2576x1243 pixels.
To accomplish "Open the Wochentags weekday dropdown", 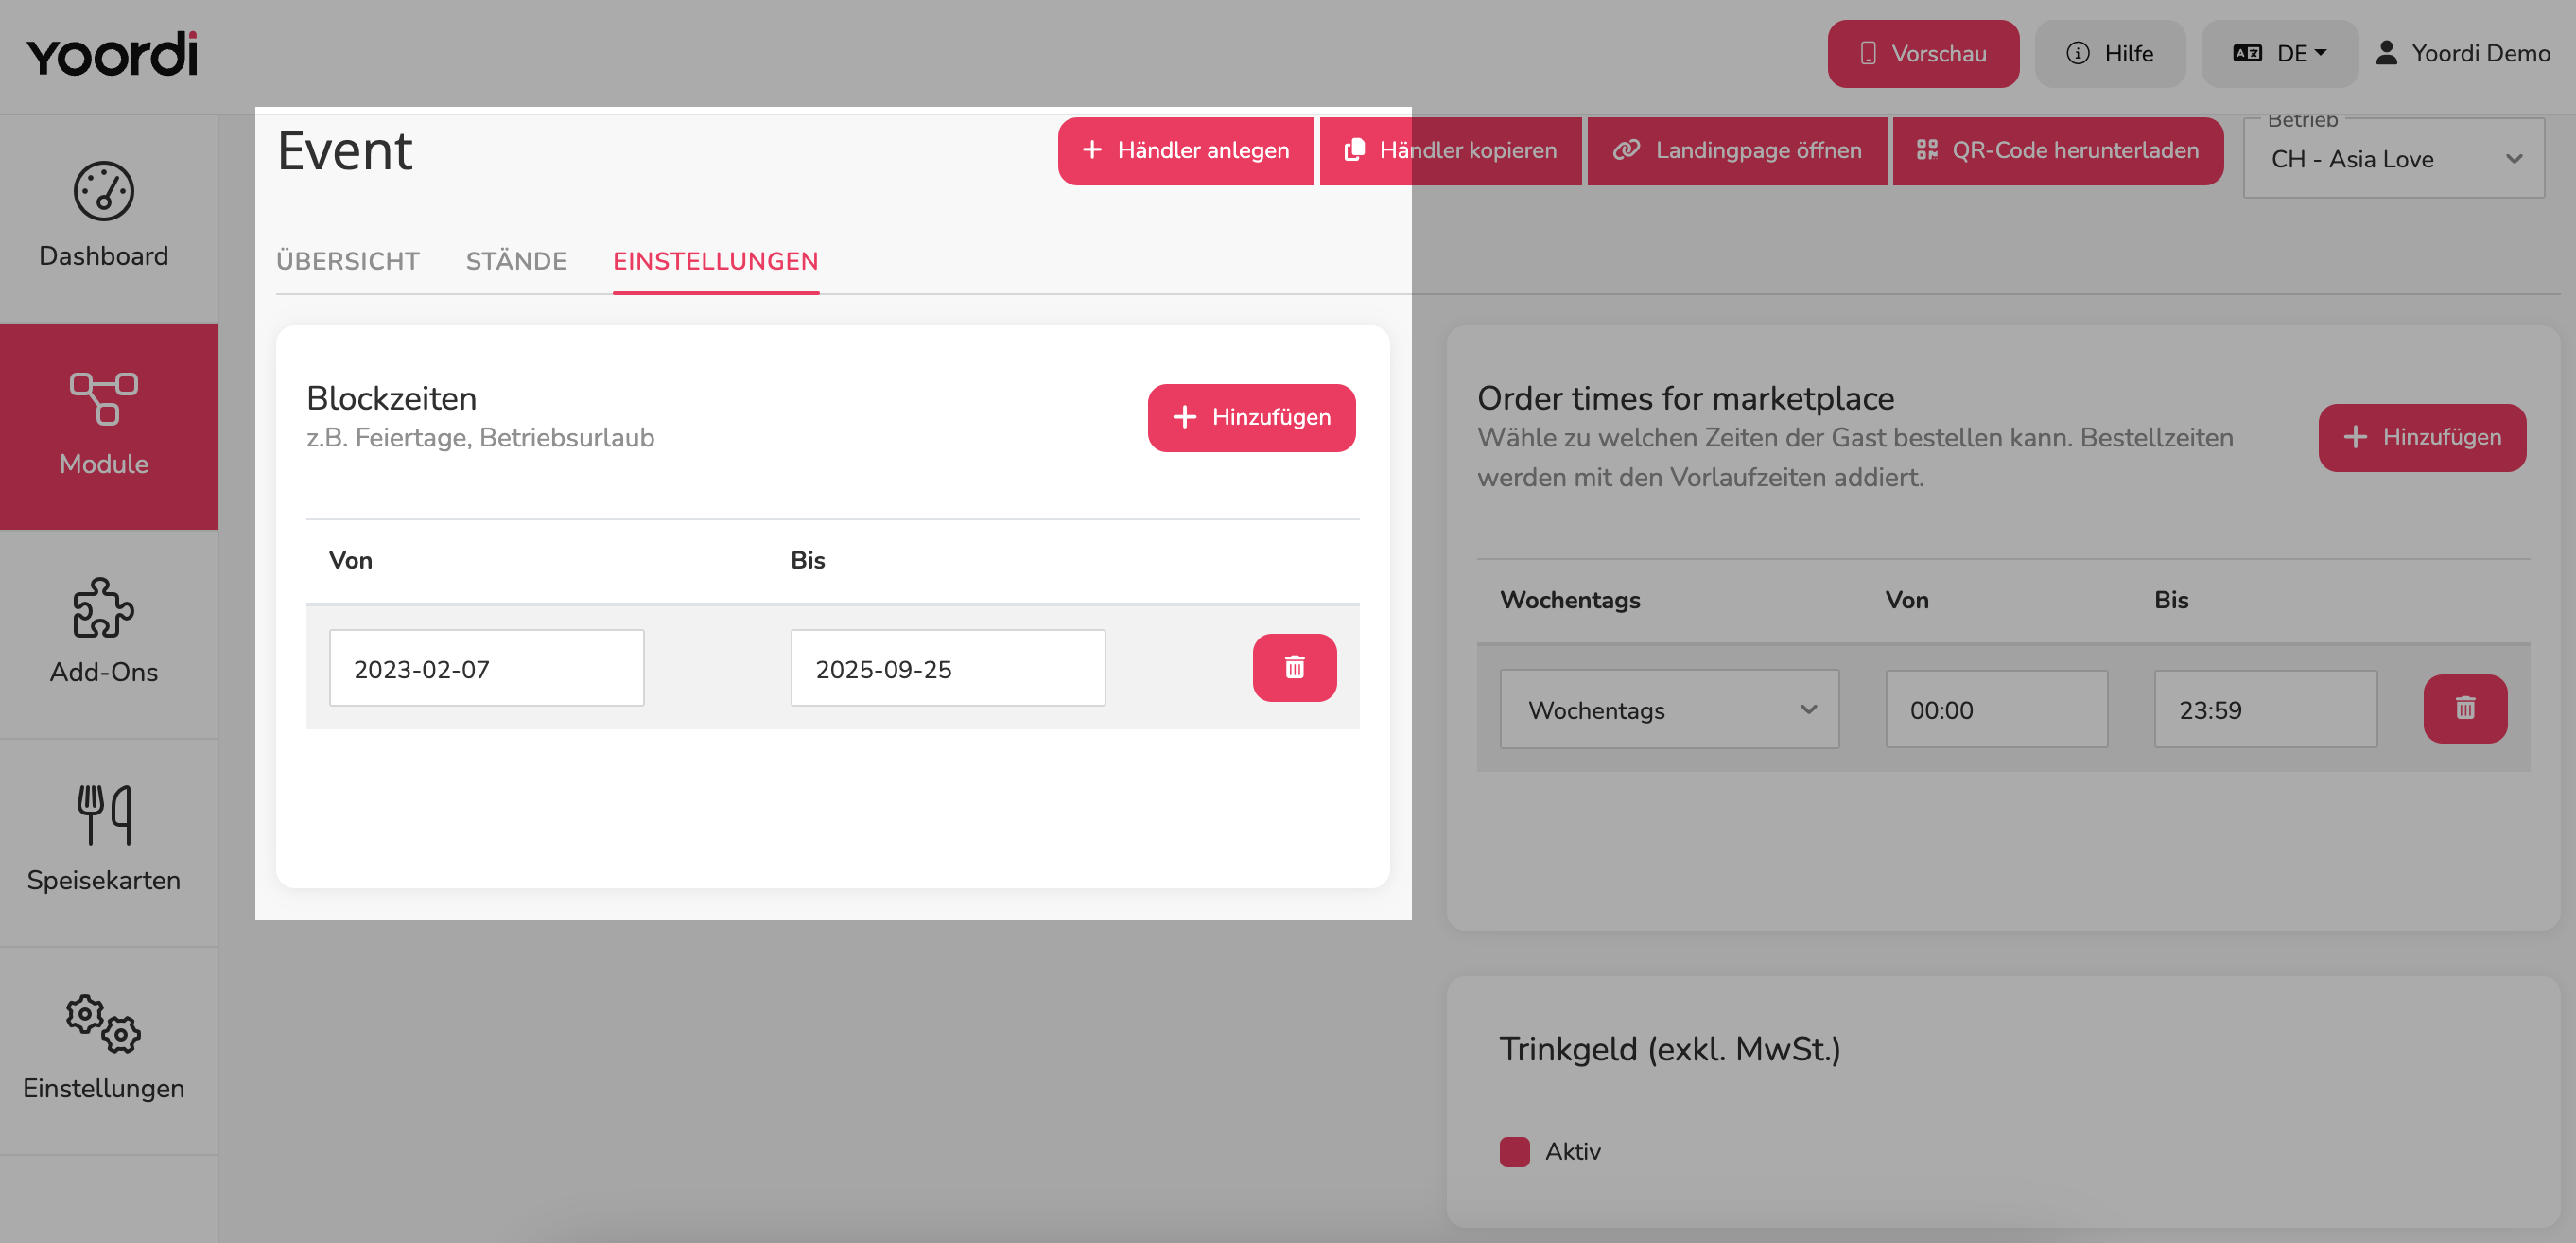I will [1669, 709].
